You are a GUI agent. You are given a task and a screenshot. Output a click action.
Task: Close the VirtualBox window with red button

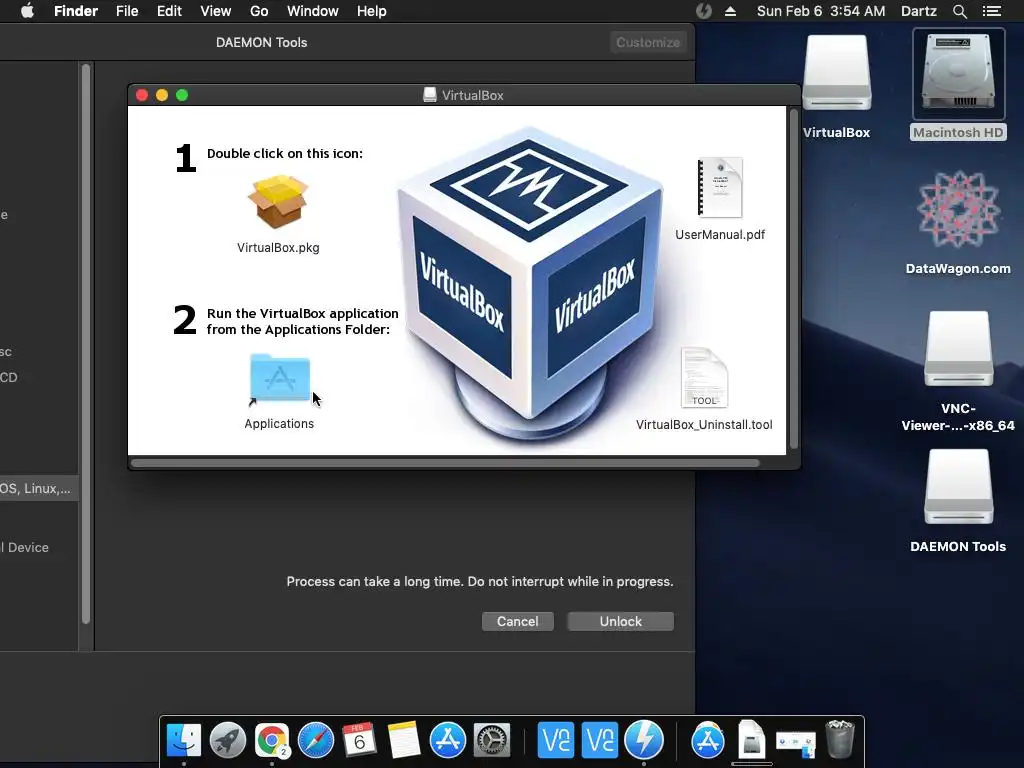click(x=142, y=95)
